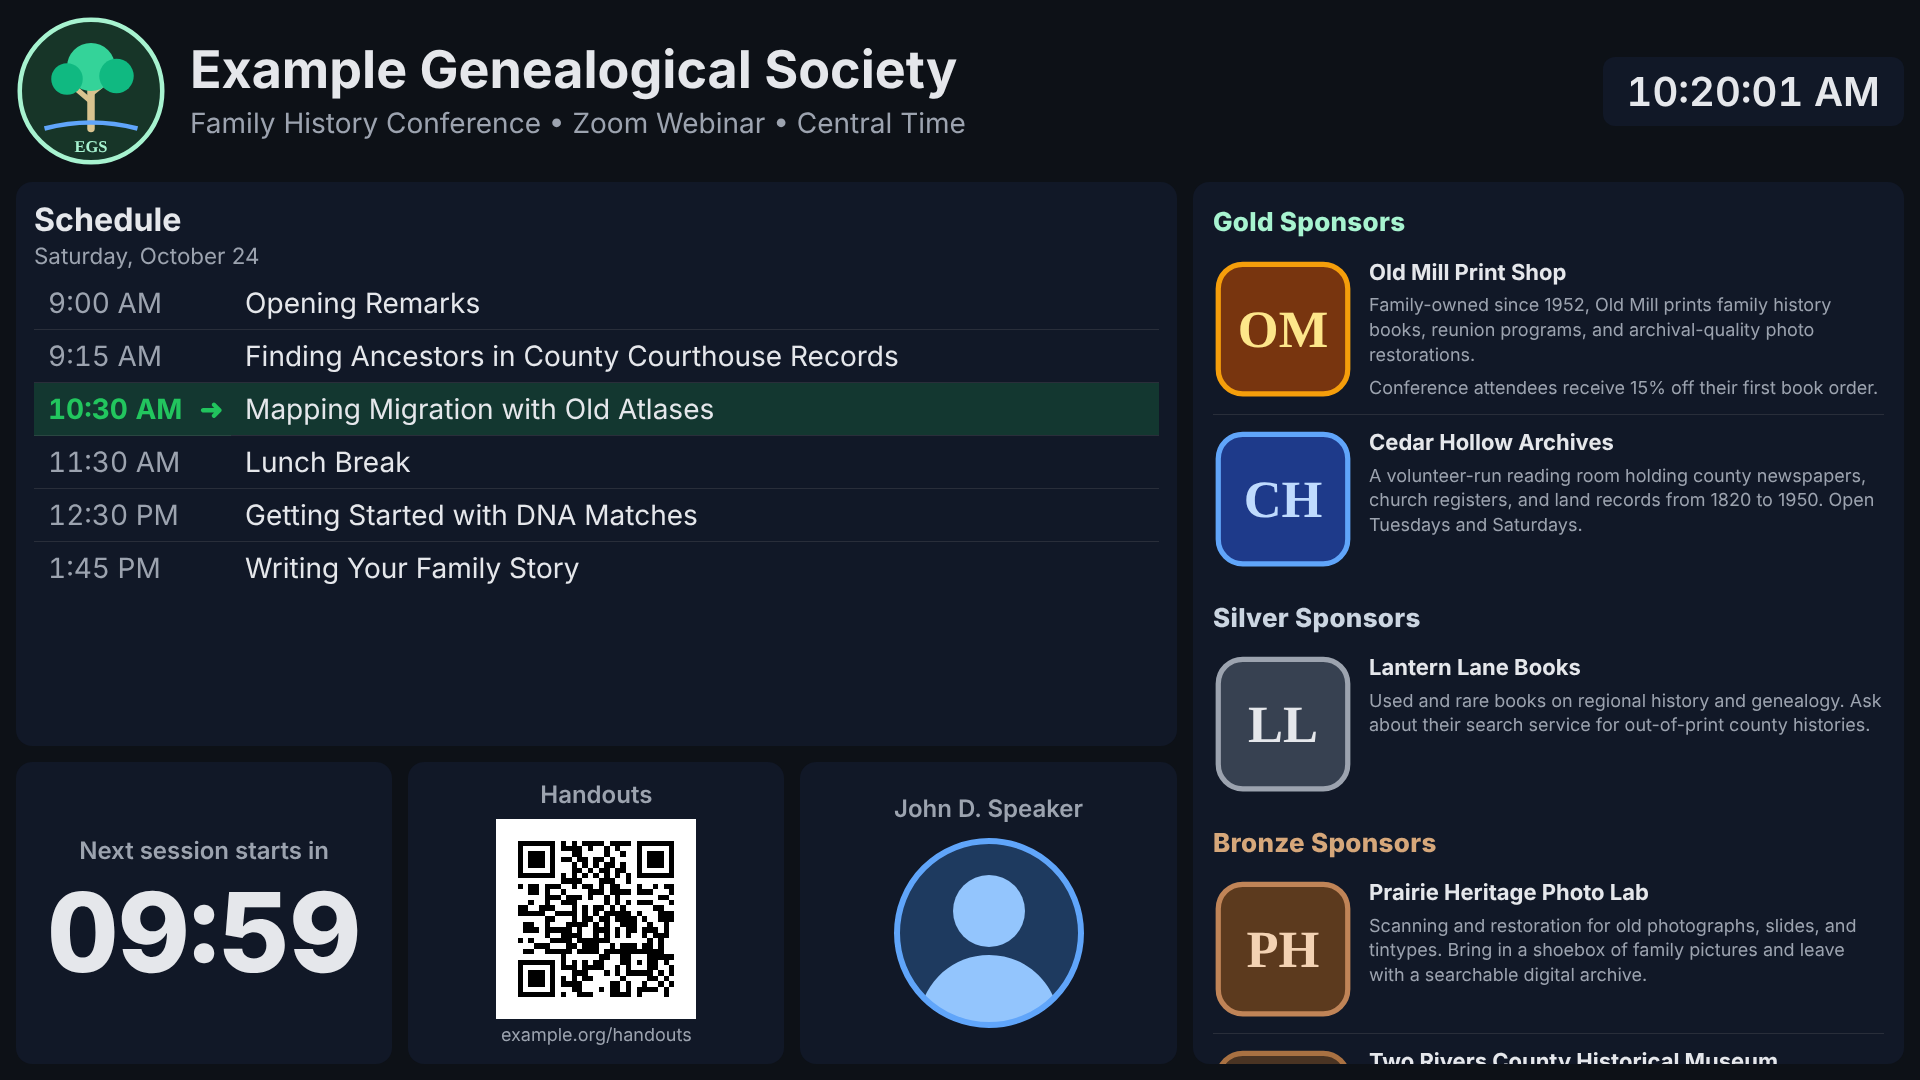Click the Handouts QR code

coord(596,919)
